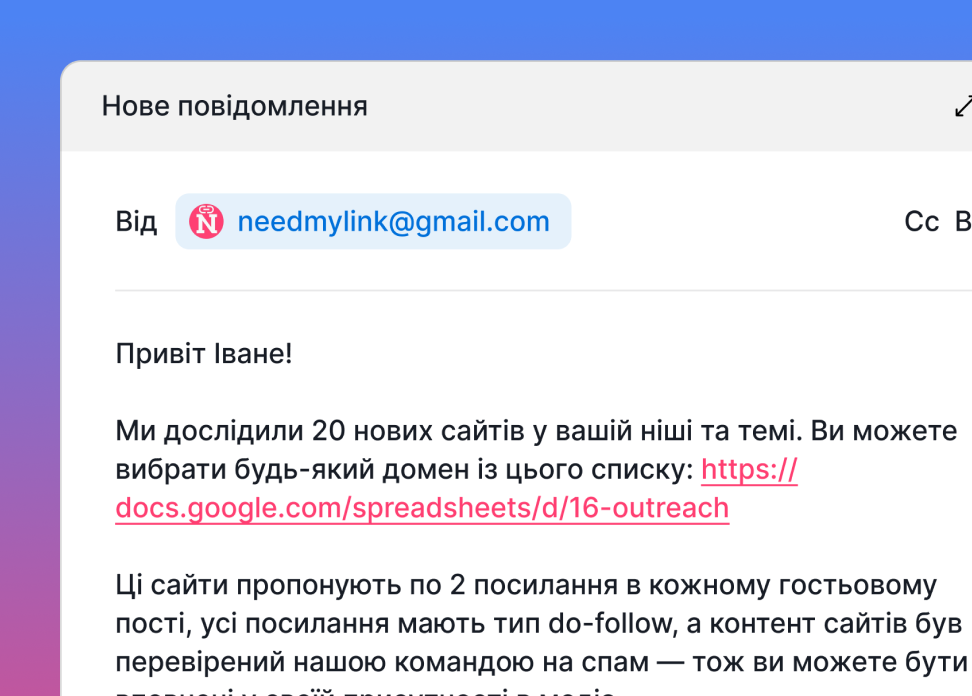Click the empty line below the greeting
972x696 pixels.
point(400,392)
